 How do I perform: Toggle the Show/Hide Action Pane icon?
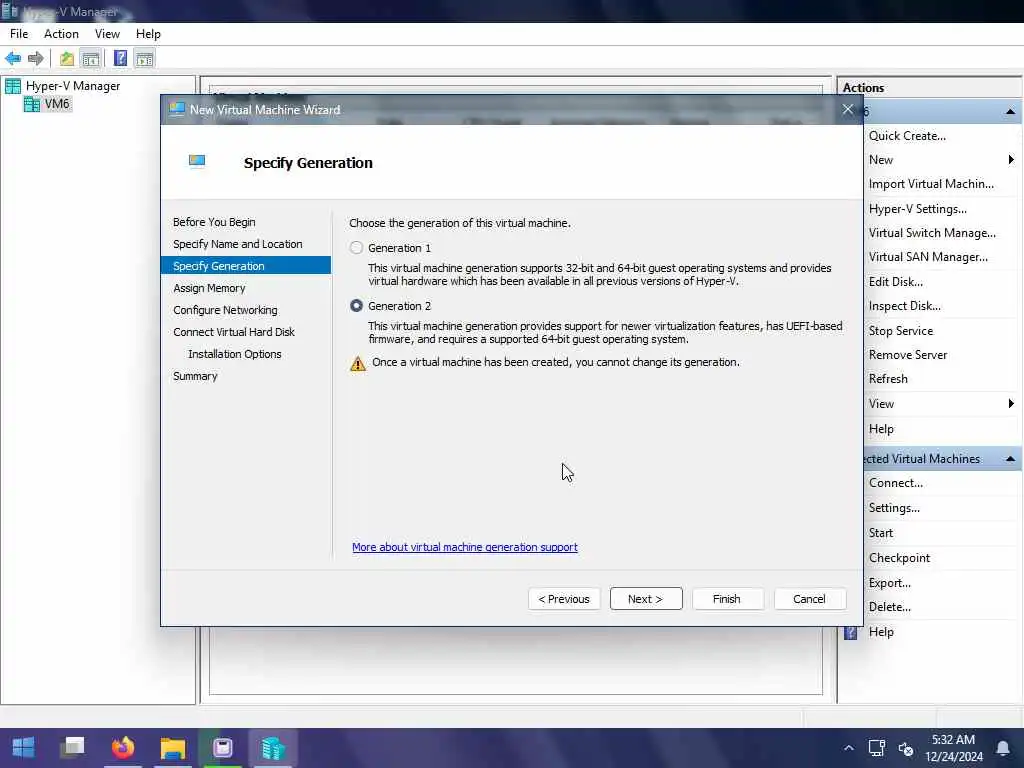pos(144,59)
